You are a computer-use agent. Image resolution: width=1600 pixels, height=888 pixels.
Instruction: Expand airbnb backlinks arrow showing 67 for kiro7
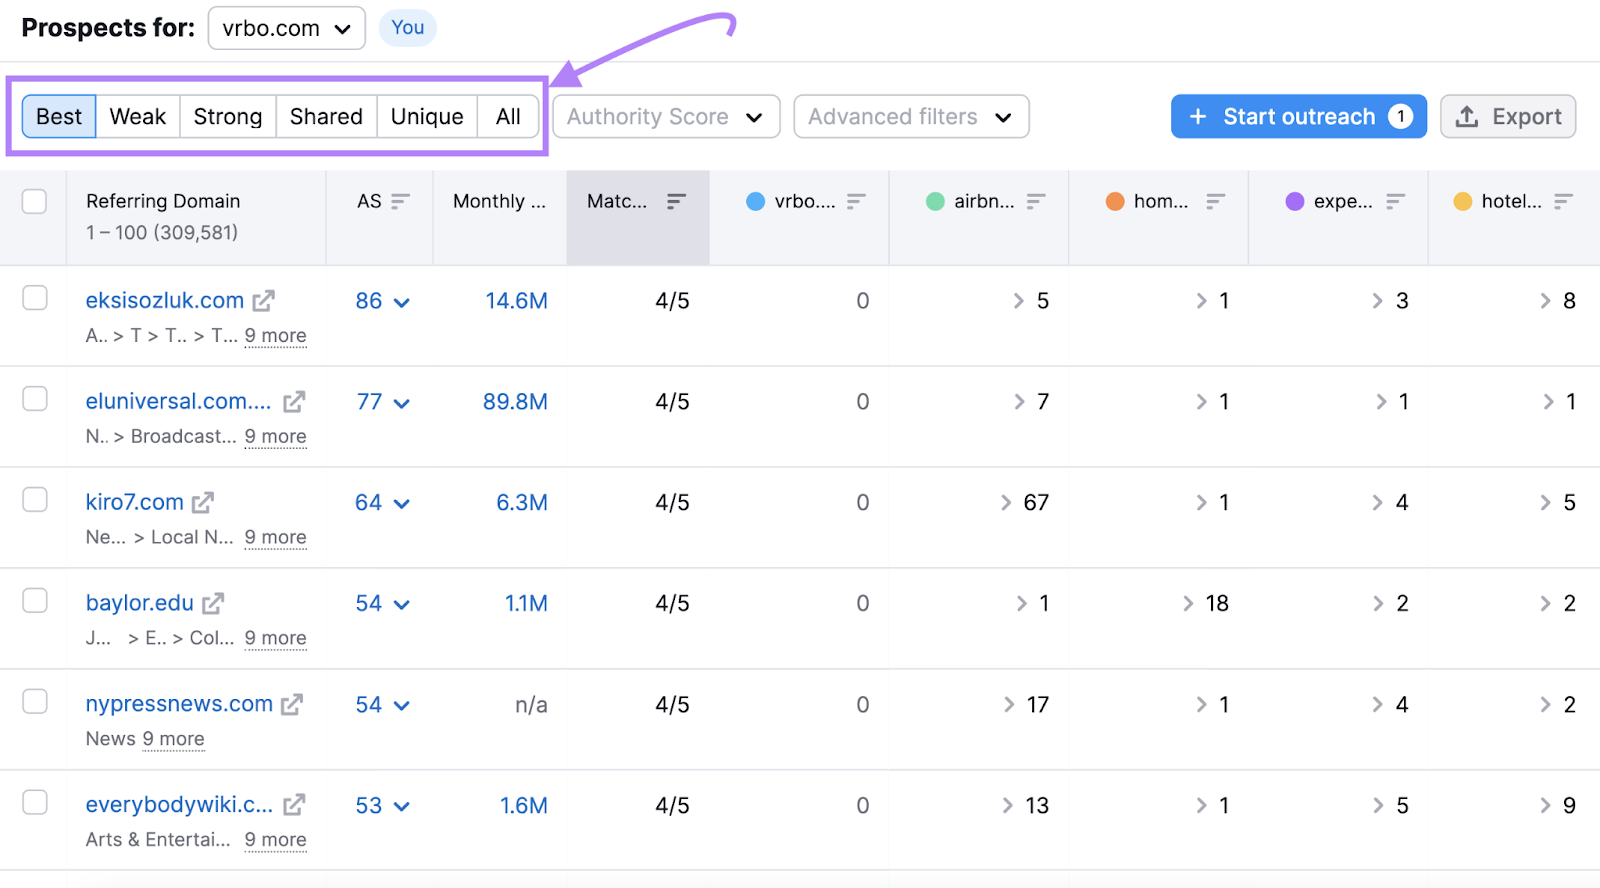[1006, 503]
